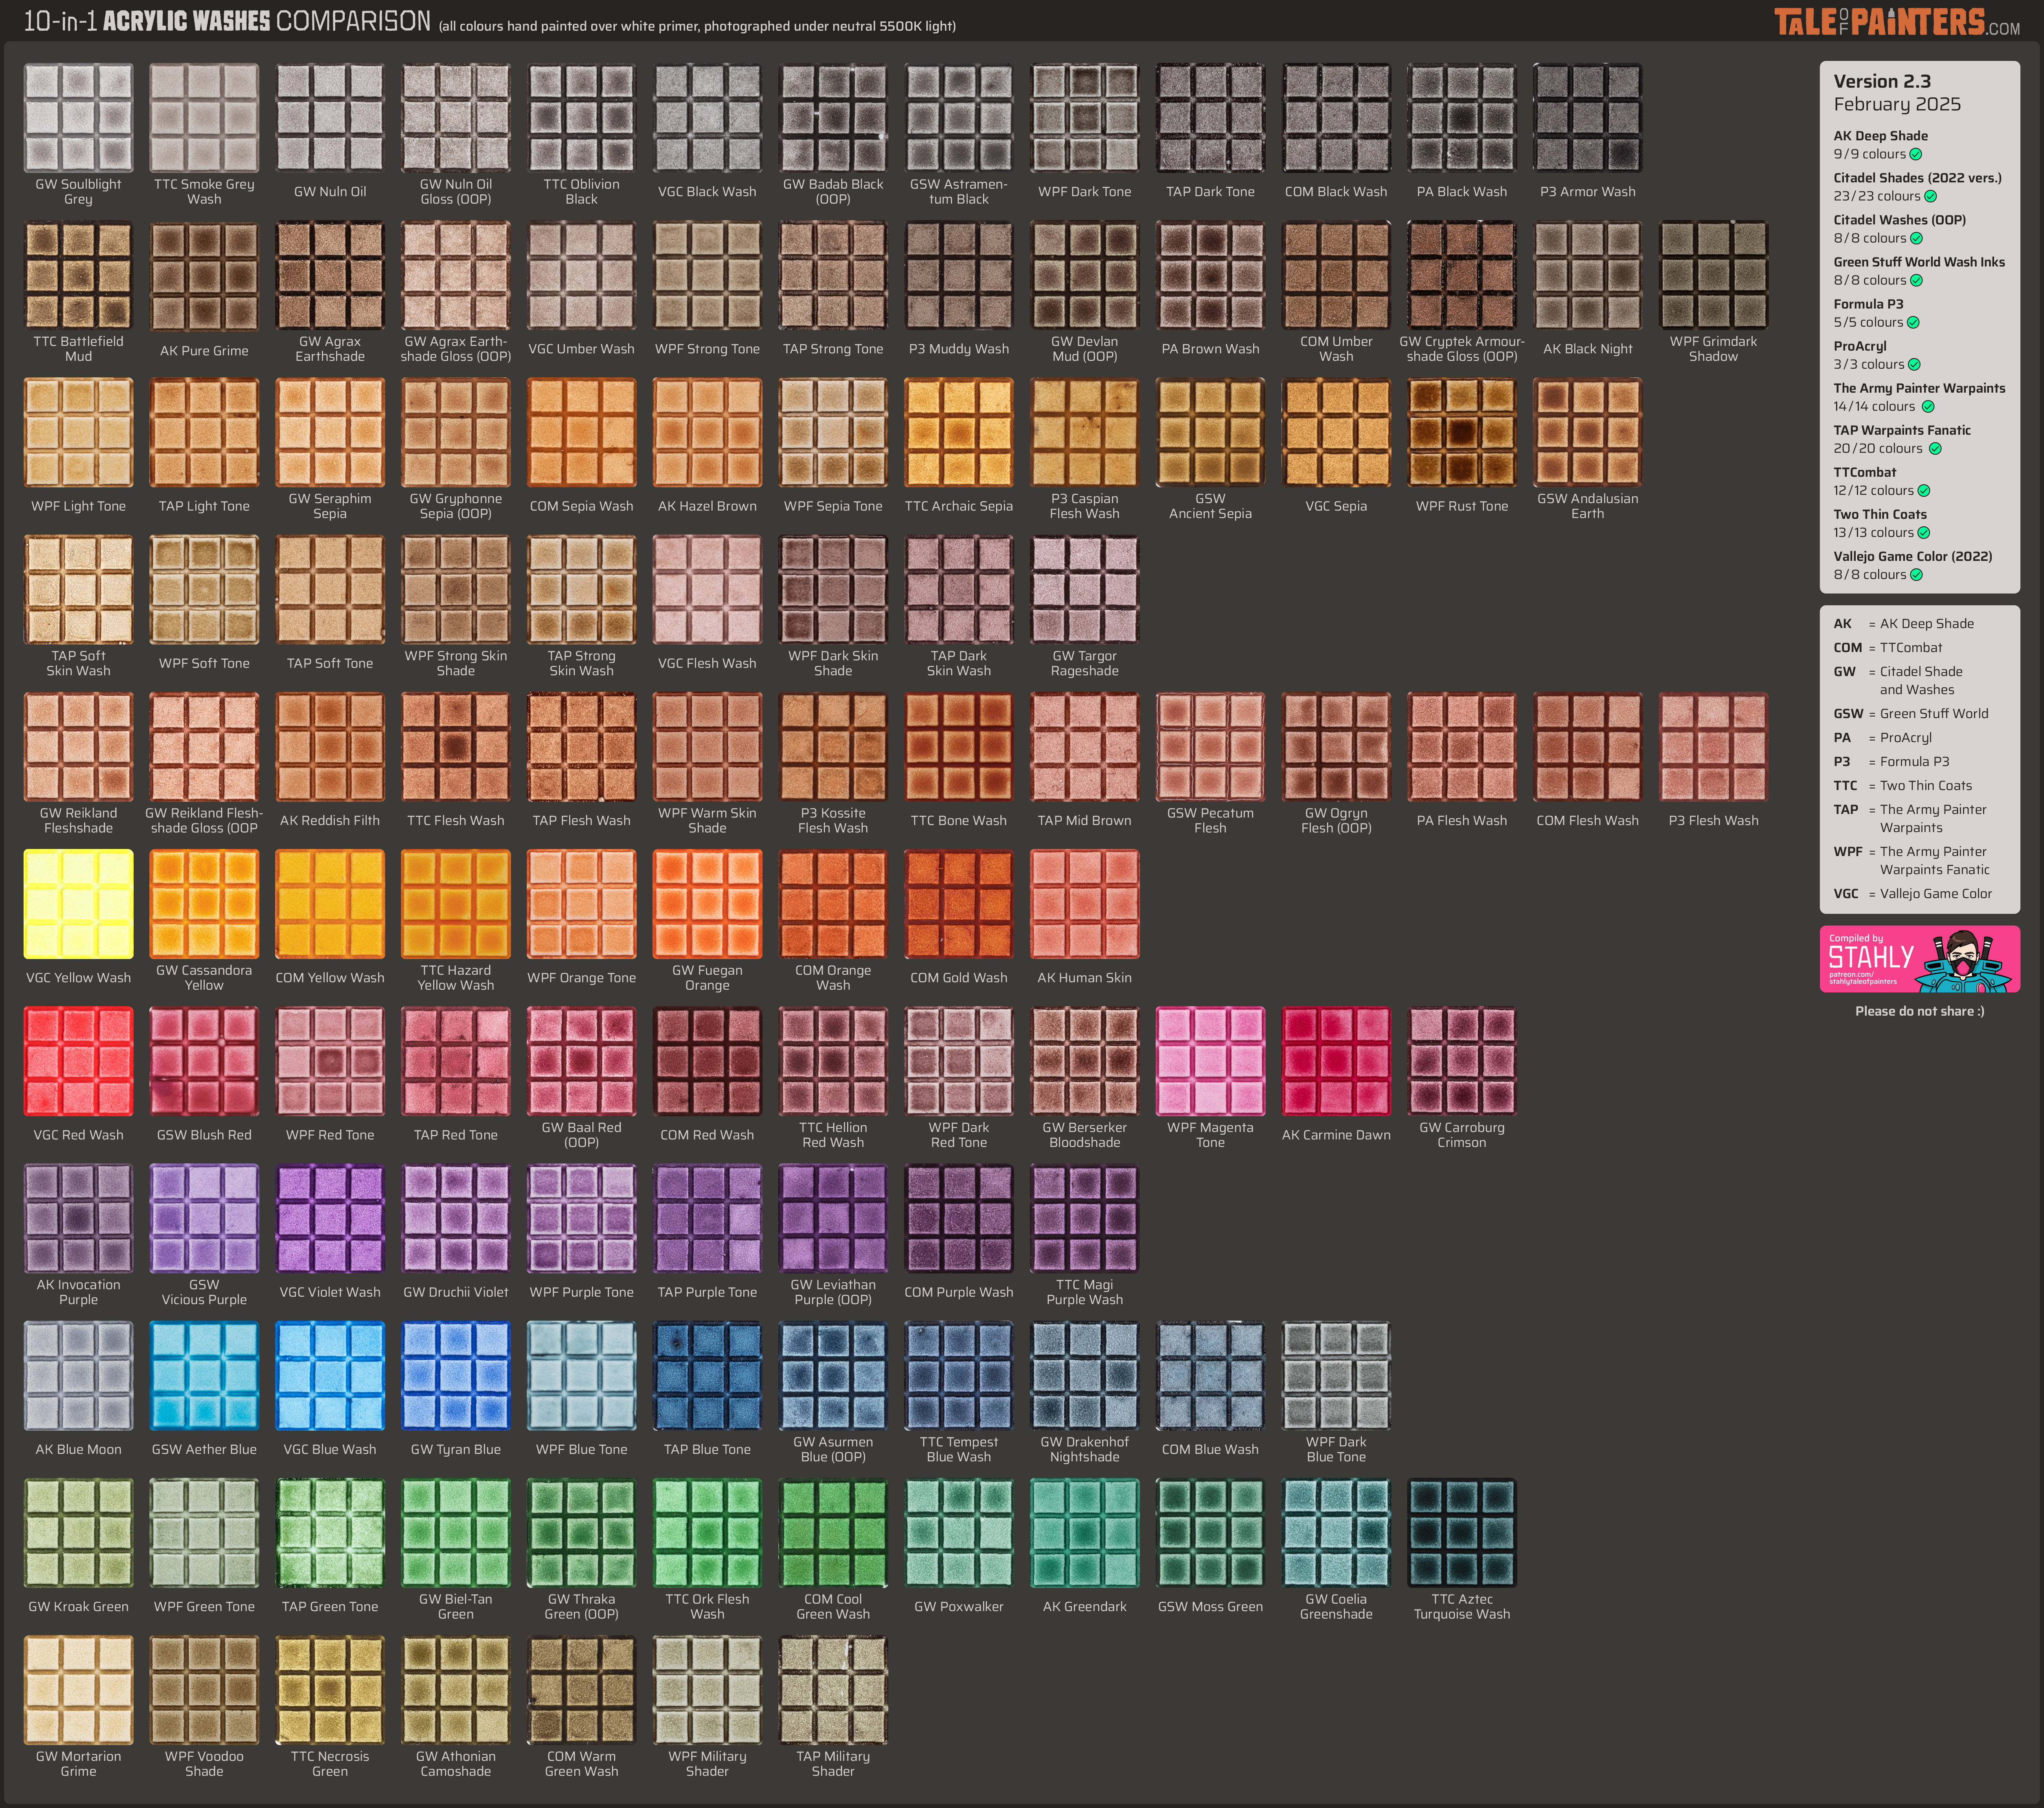Select the GW Poxwalker swatch
2044x1808 pixels.
pos(959,1533)
